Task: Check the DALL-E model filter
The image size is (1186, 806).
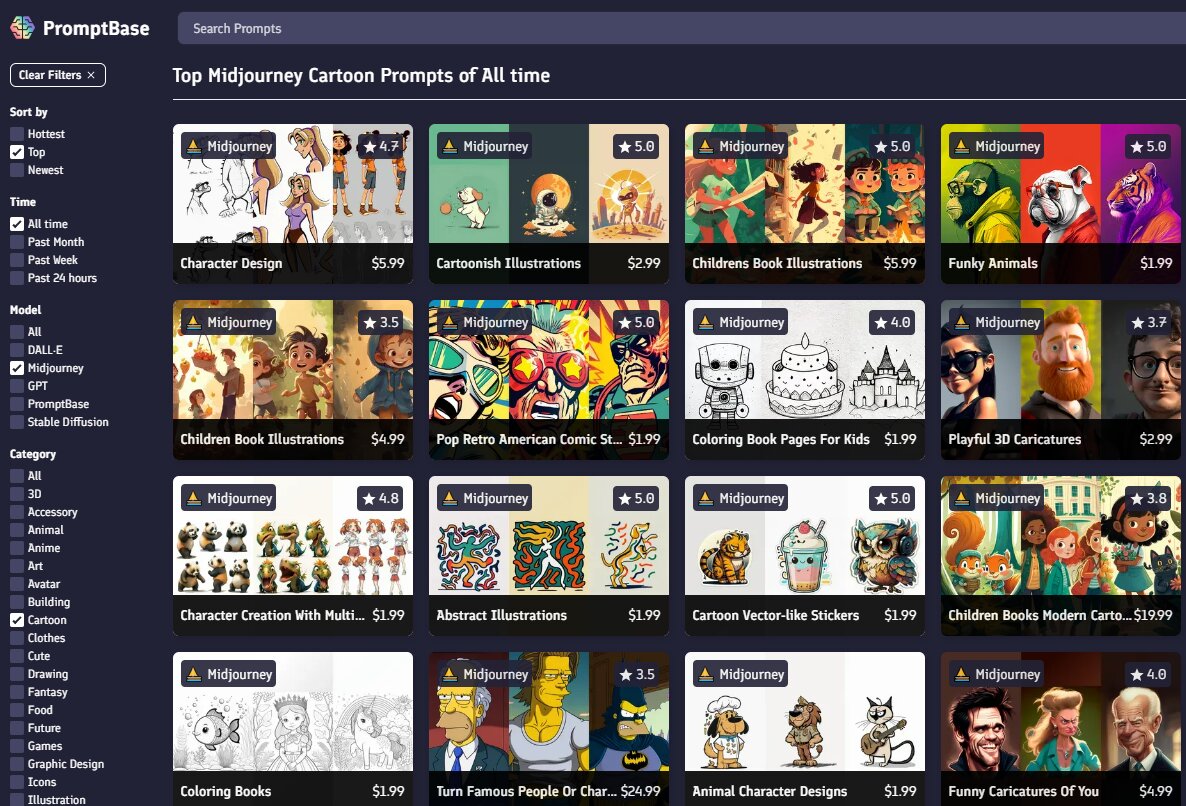Action: click(17, 350)
